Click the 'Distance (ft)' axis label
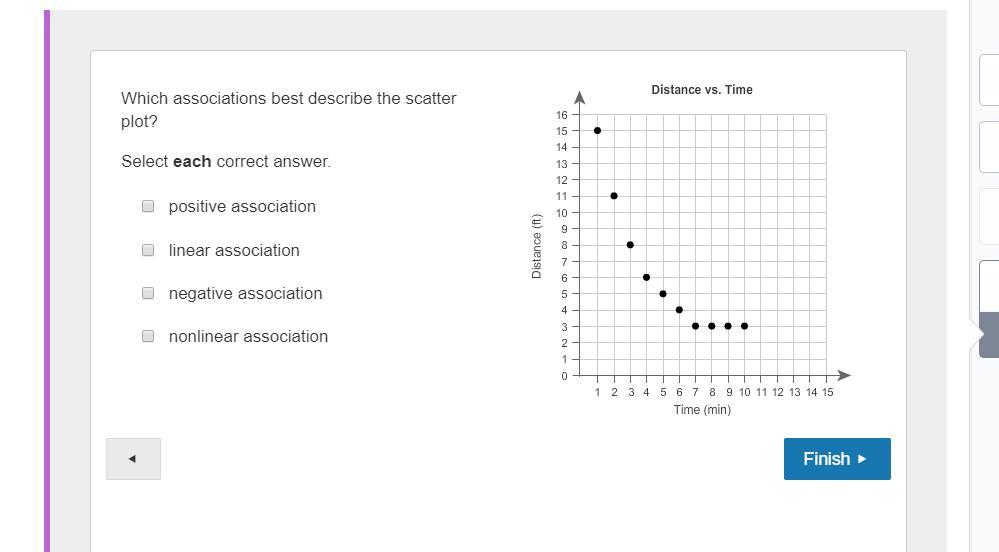999x552 pixels. 537,247
